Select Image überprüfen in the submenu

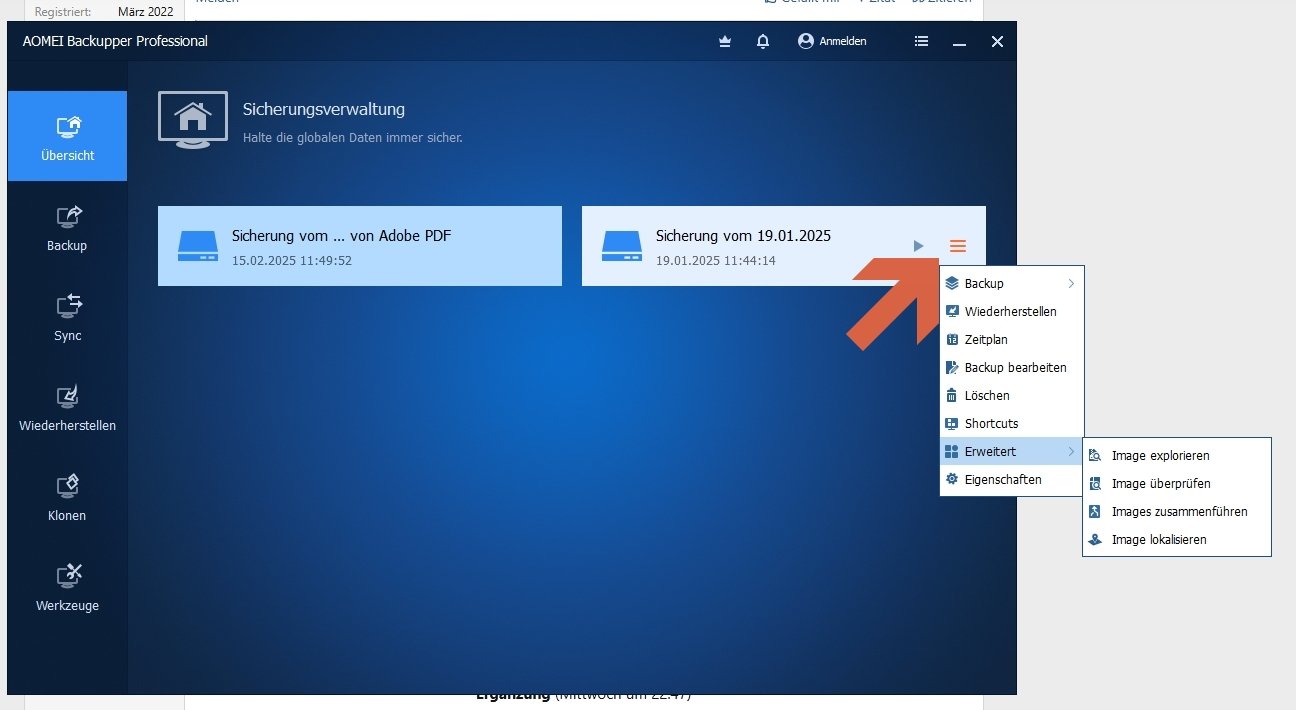click(1177, 484)
